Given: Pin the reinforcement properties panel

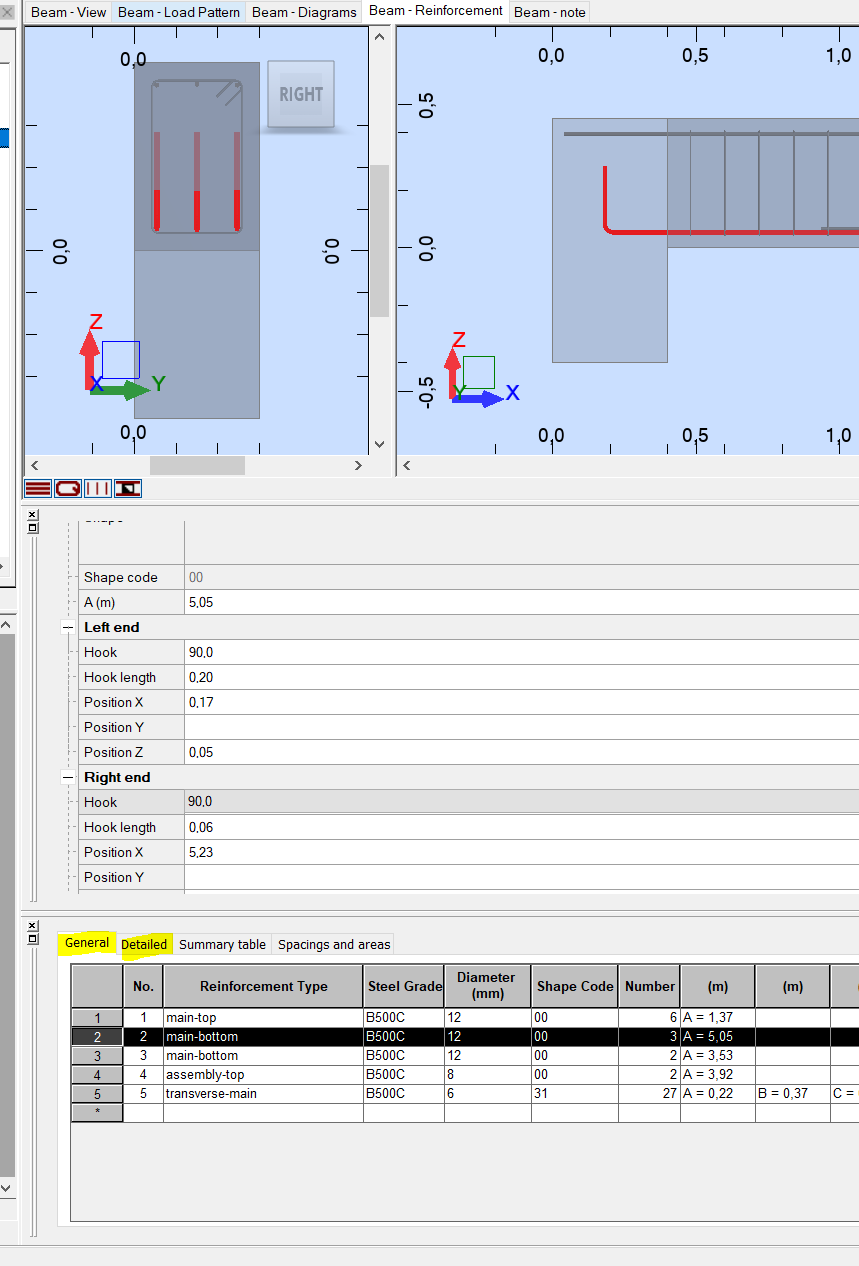Looking at the screenshot, I should [31, 528].
